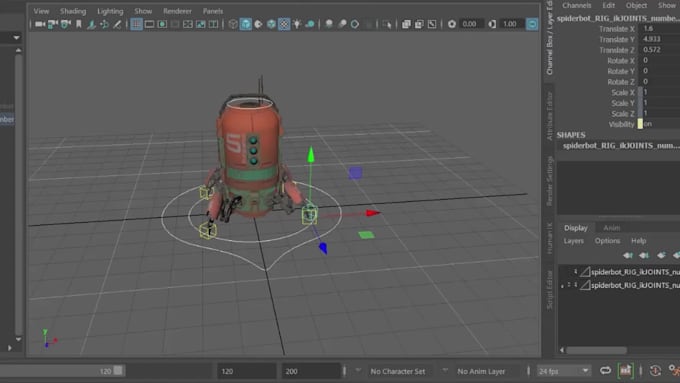Screen dimensions: 680x383
Task: Open the layer editor Options menu
Action: pos(607,241)
